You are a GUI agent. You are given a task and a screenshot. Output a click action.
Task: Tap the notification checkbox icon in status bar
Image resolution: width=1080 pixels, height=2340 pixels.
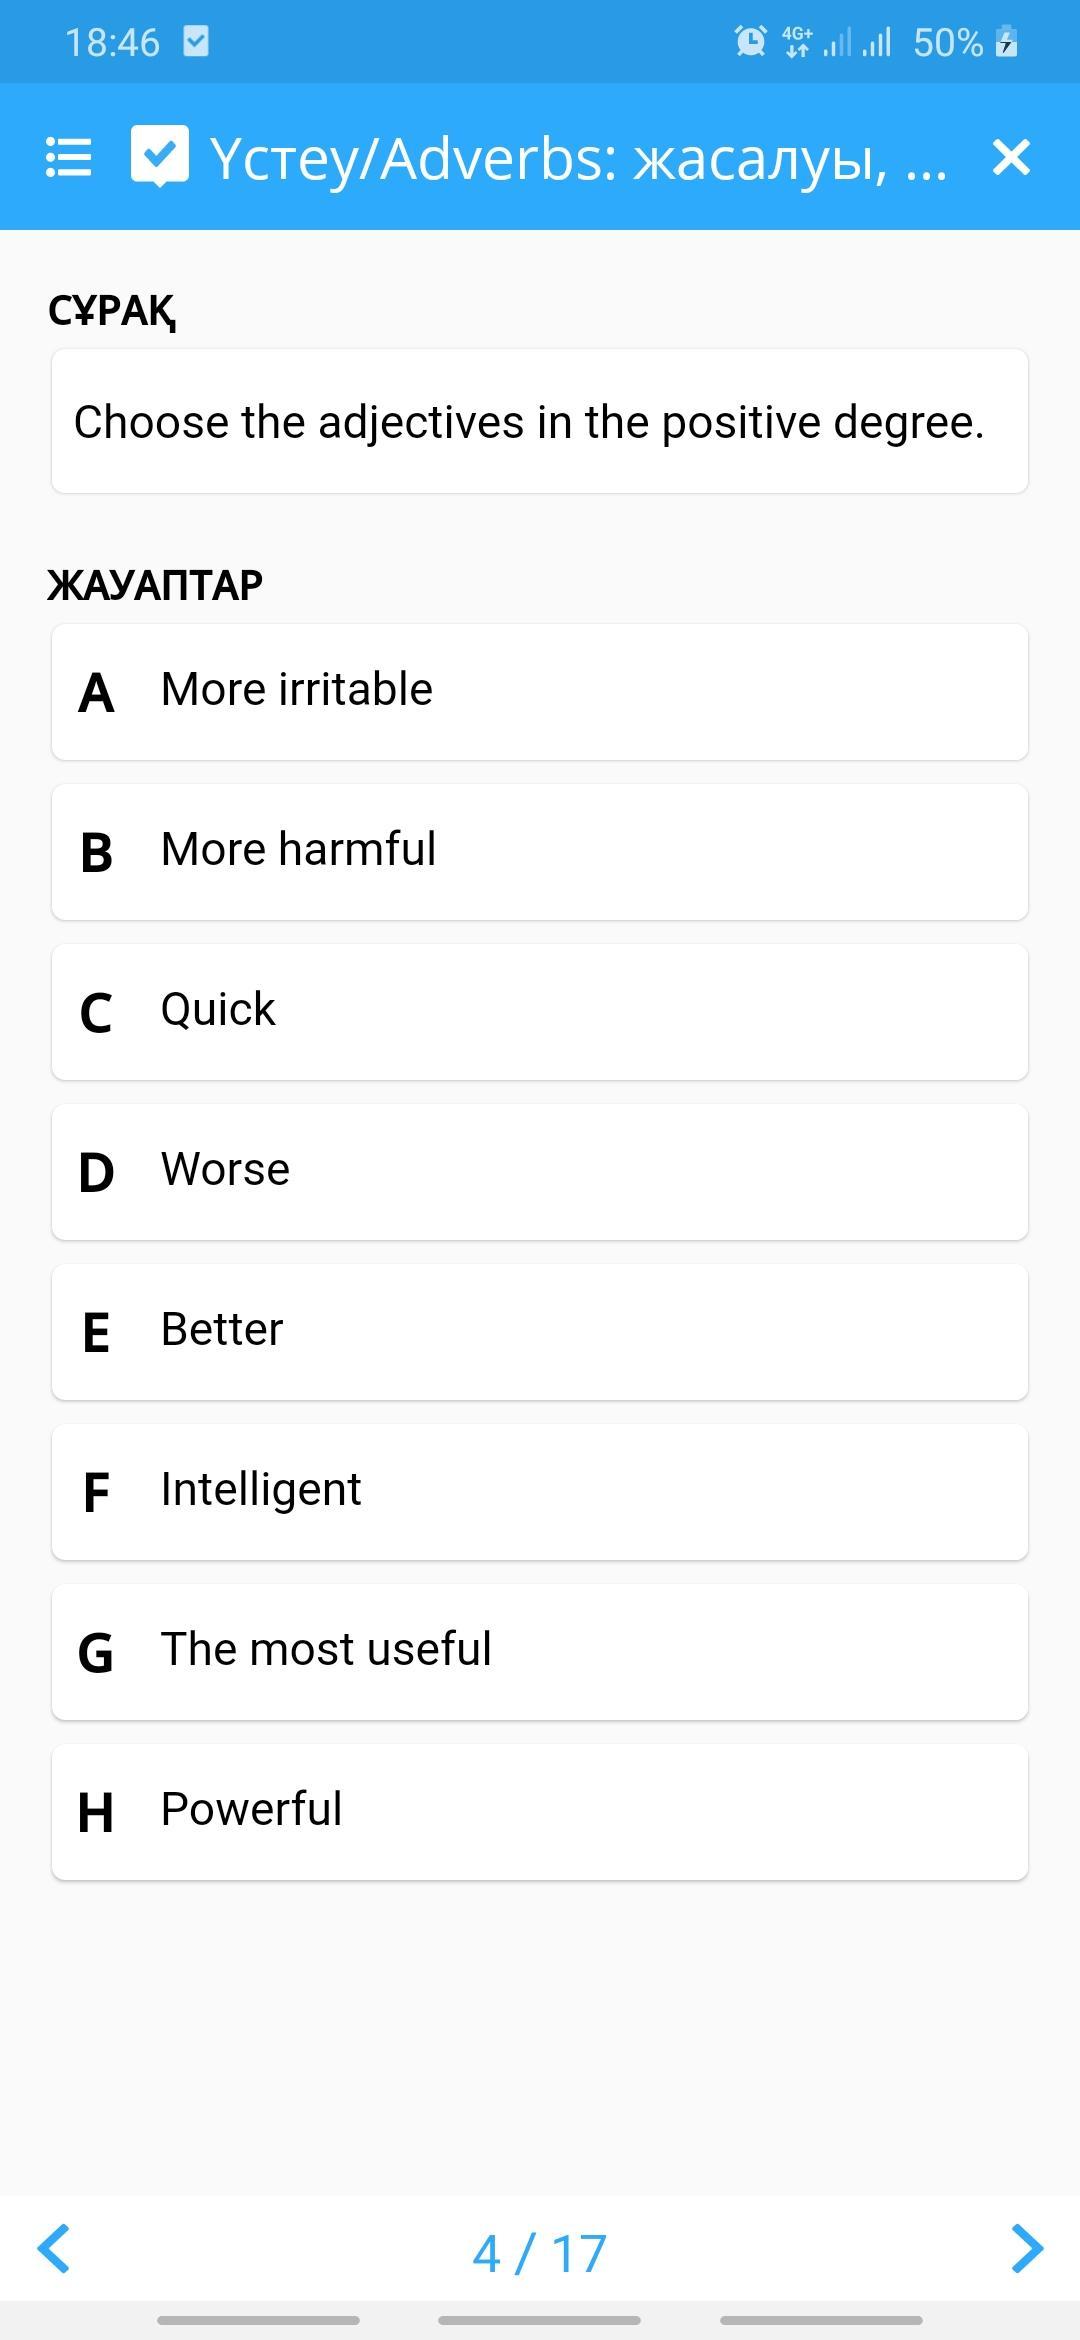click(x=196, y=42)
